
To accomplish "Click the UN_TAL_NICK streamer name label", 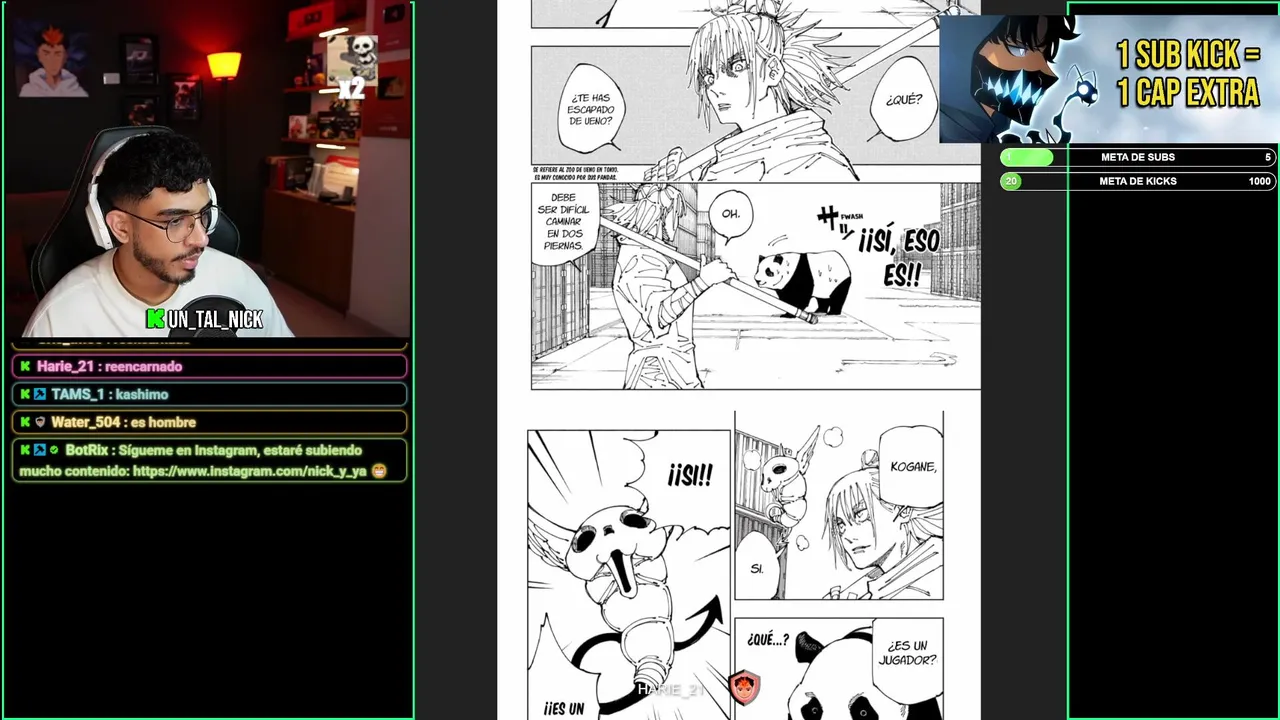I will (215, 319).
